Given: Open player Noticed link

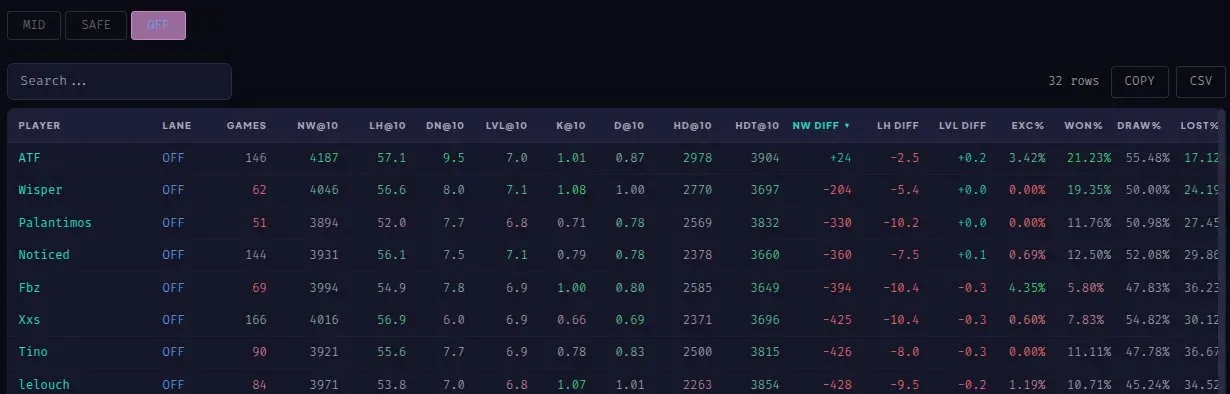Looking at the screenshot, I should coord(44,255).
